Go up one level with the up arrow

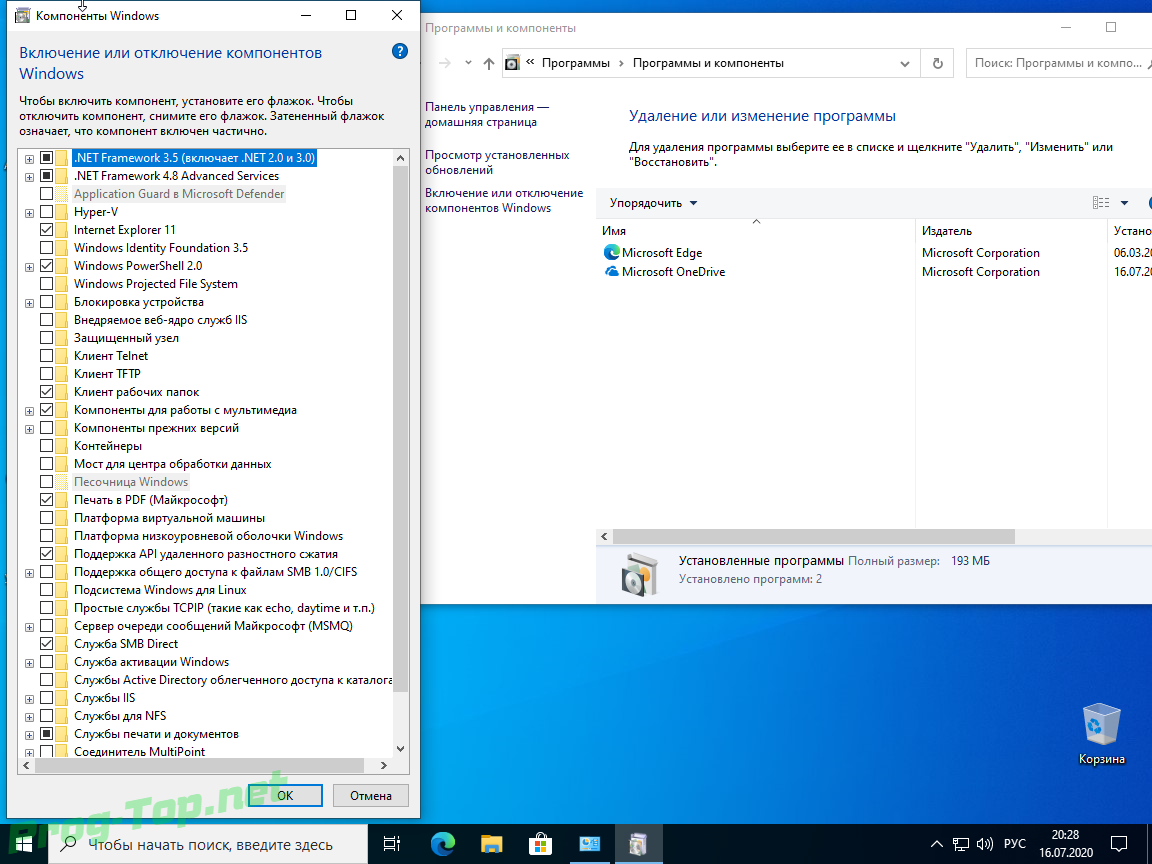click(489, 63)
